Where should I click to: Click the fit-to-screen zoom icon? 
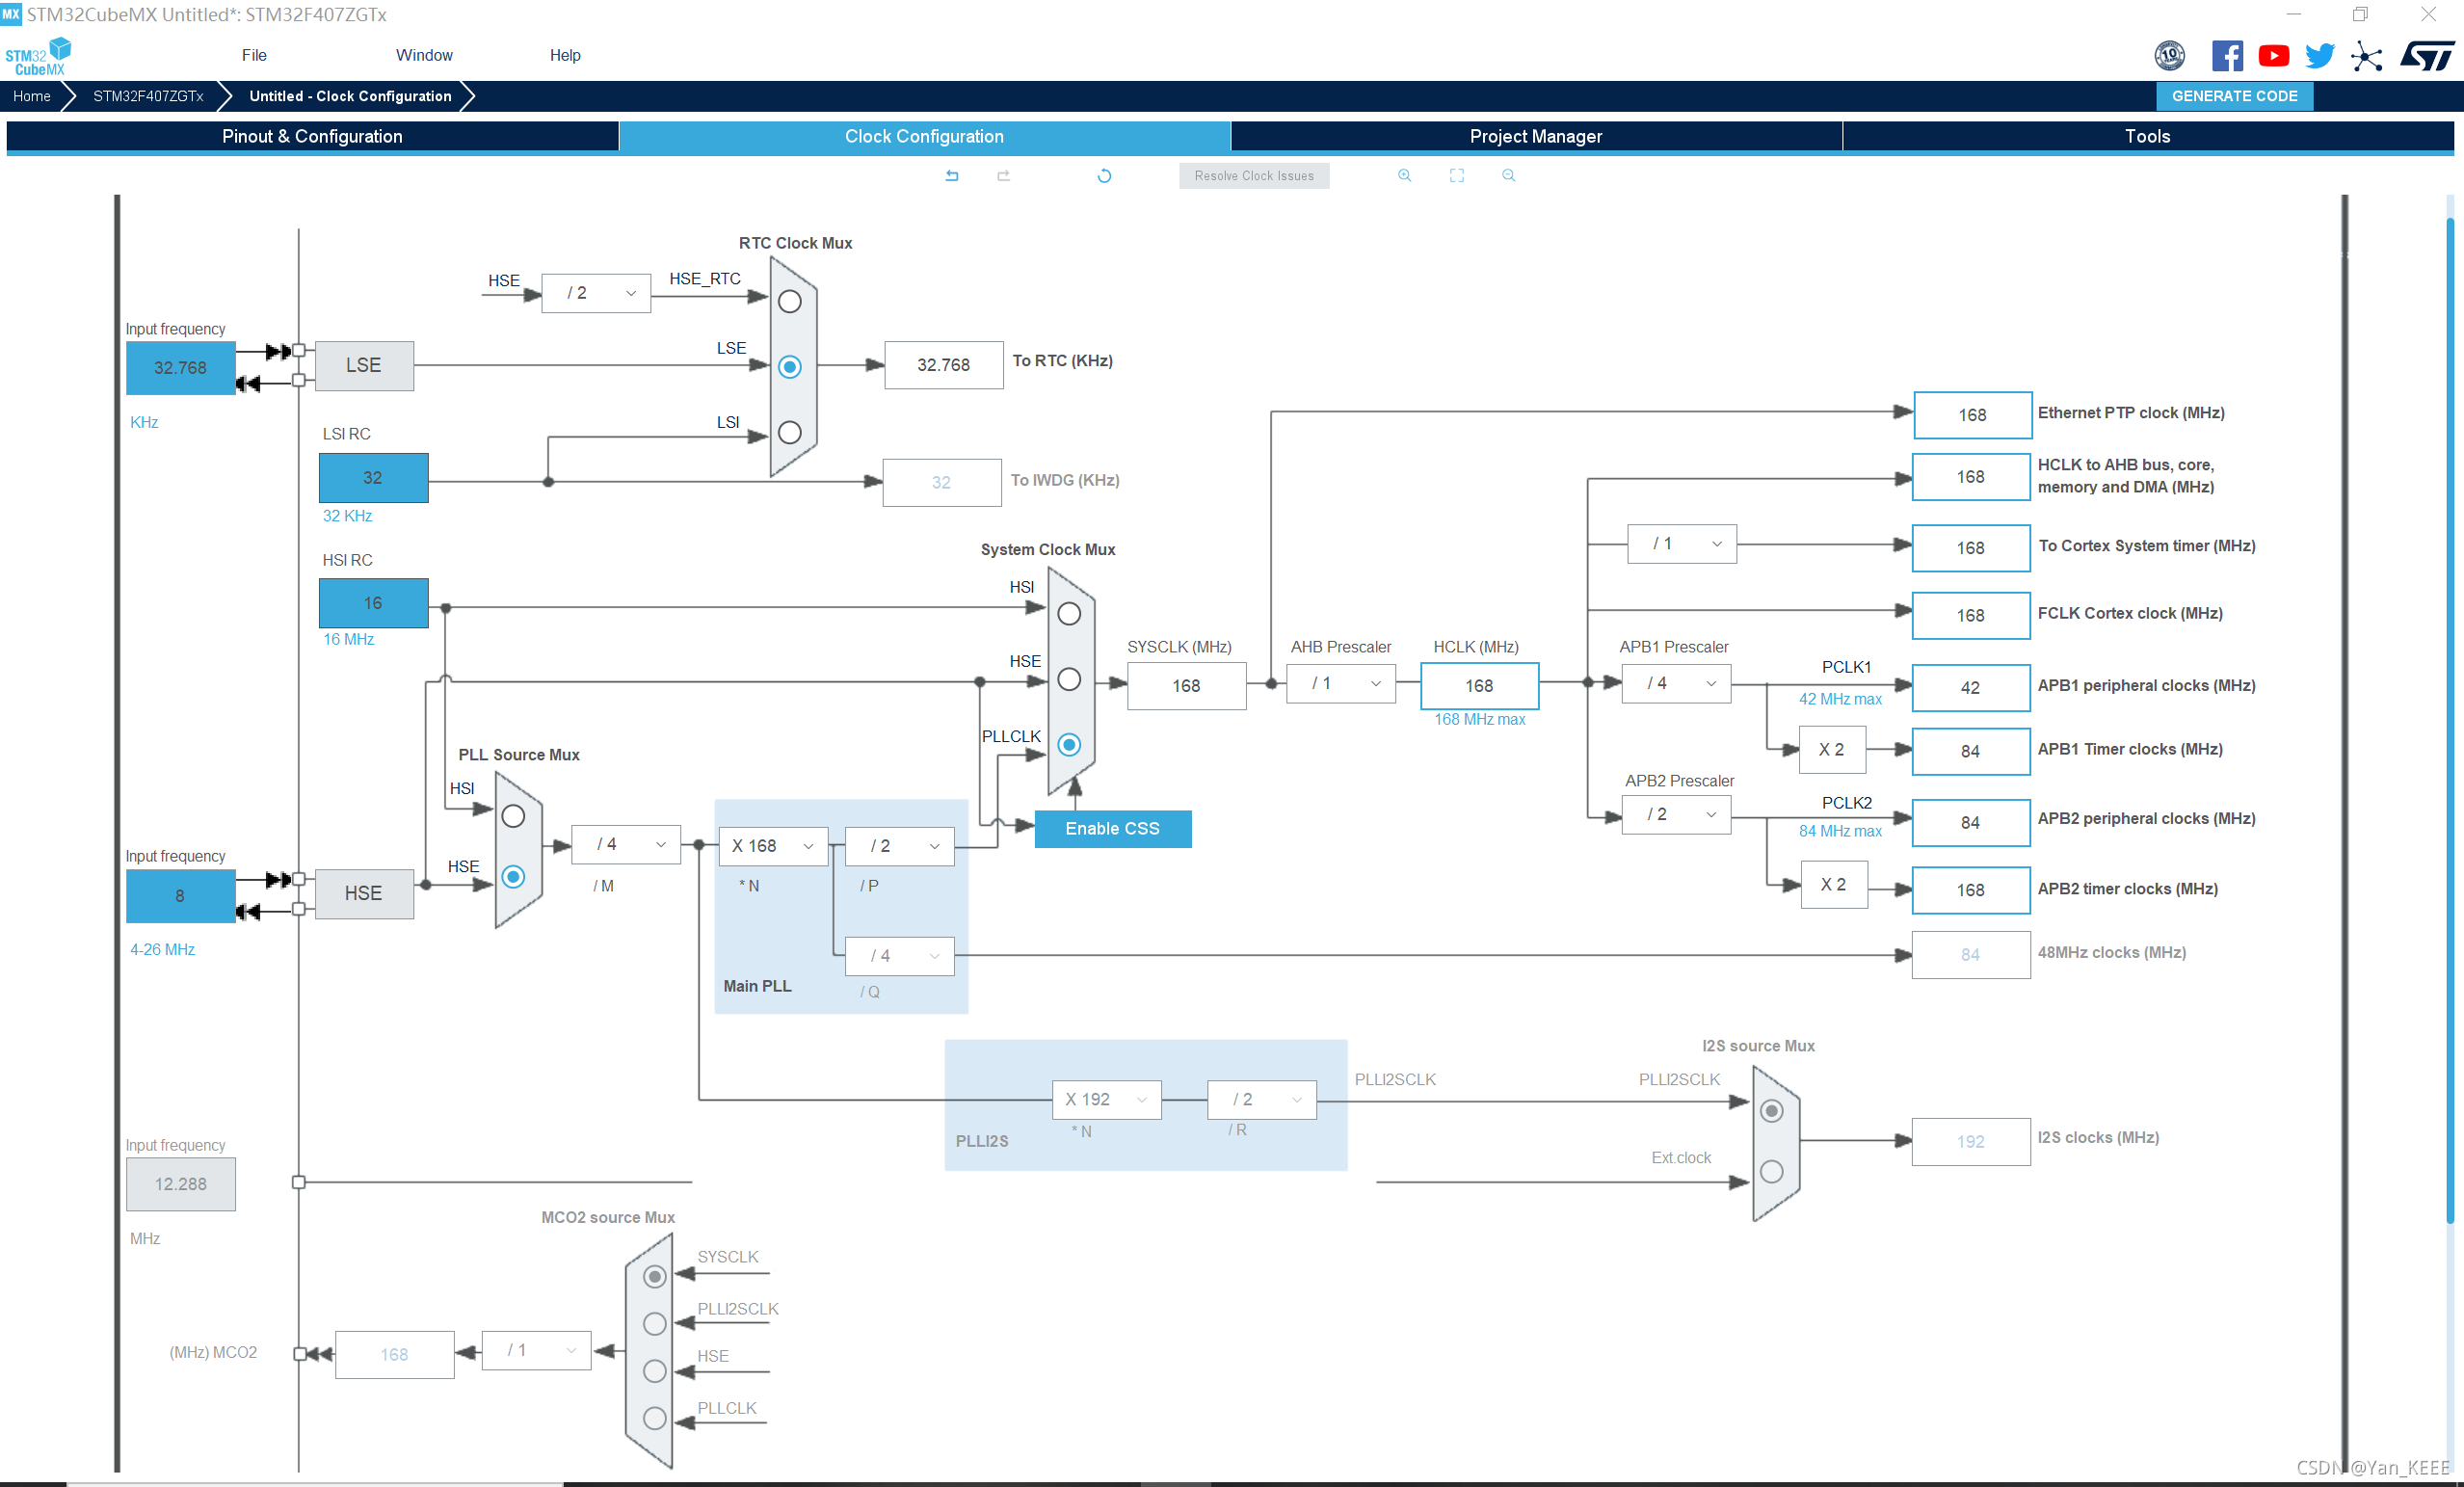point(1456,176)
